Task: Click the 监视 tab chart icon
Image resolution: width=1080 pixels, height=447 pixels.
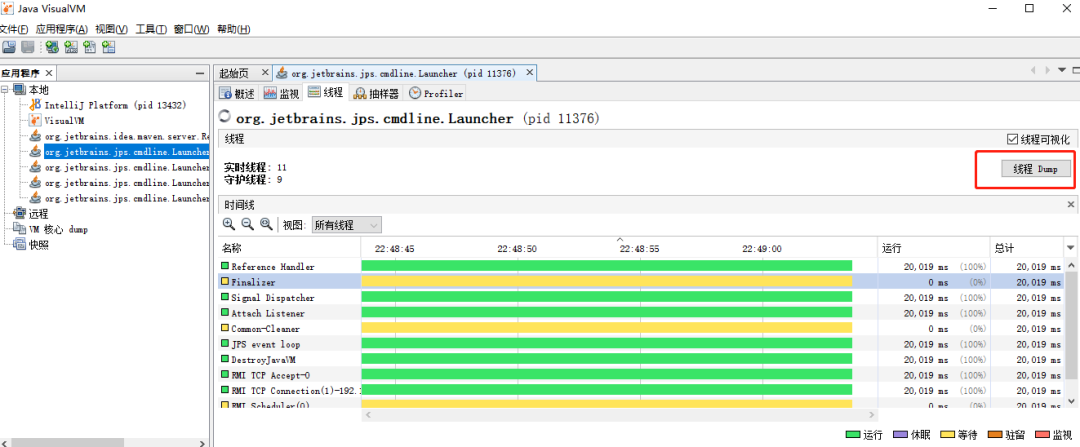Action: (x=269, y=93)
